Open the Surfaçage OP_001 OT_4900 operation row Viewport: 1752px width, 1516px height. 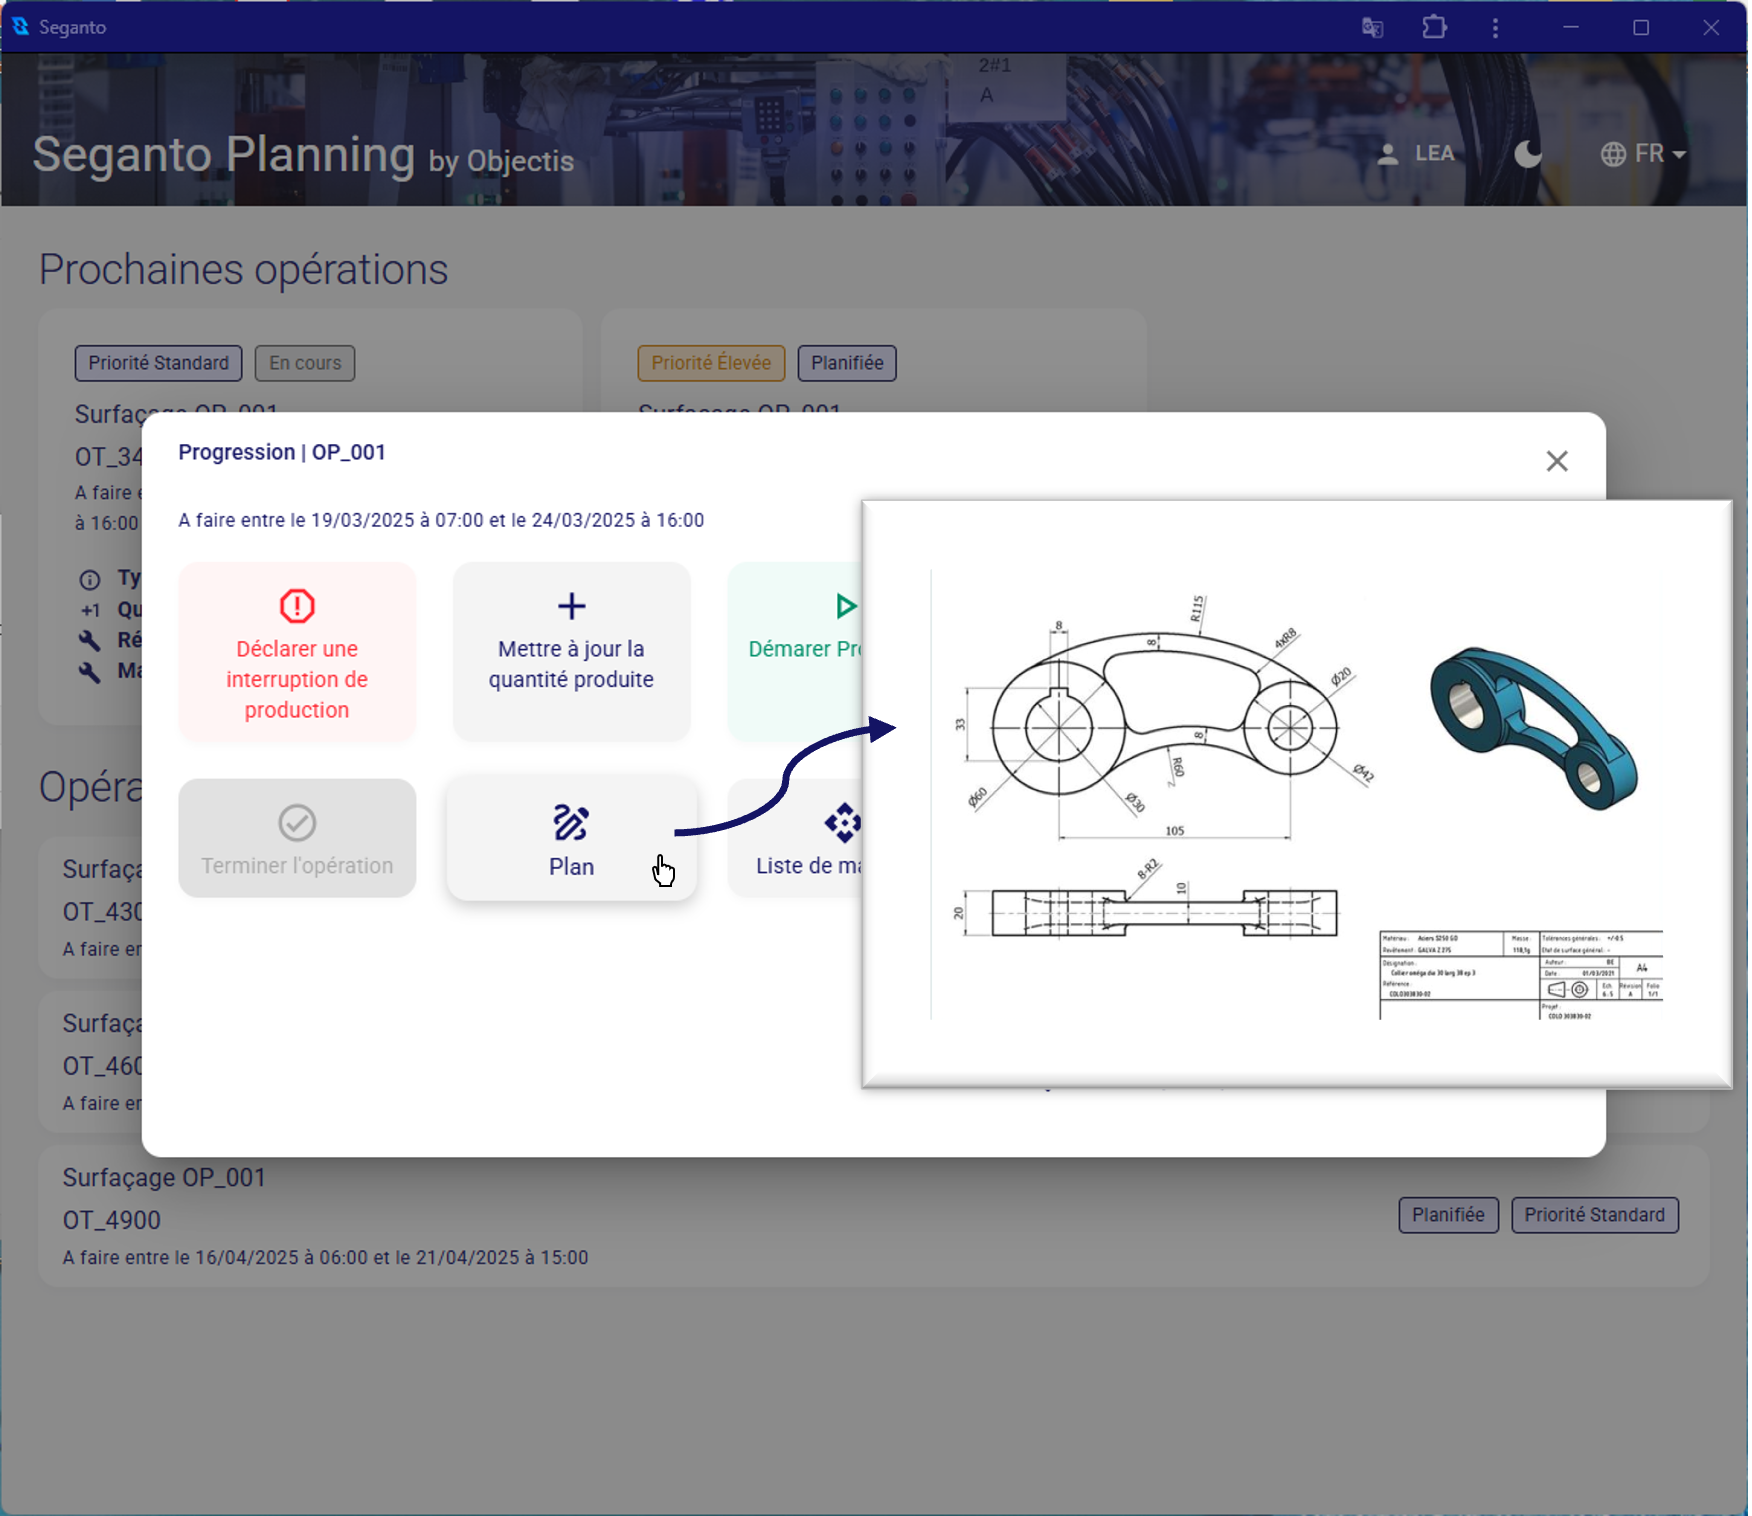(700, 1216)
